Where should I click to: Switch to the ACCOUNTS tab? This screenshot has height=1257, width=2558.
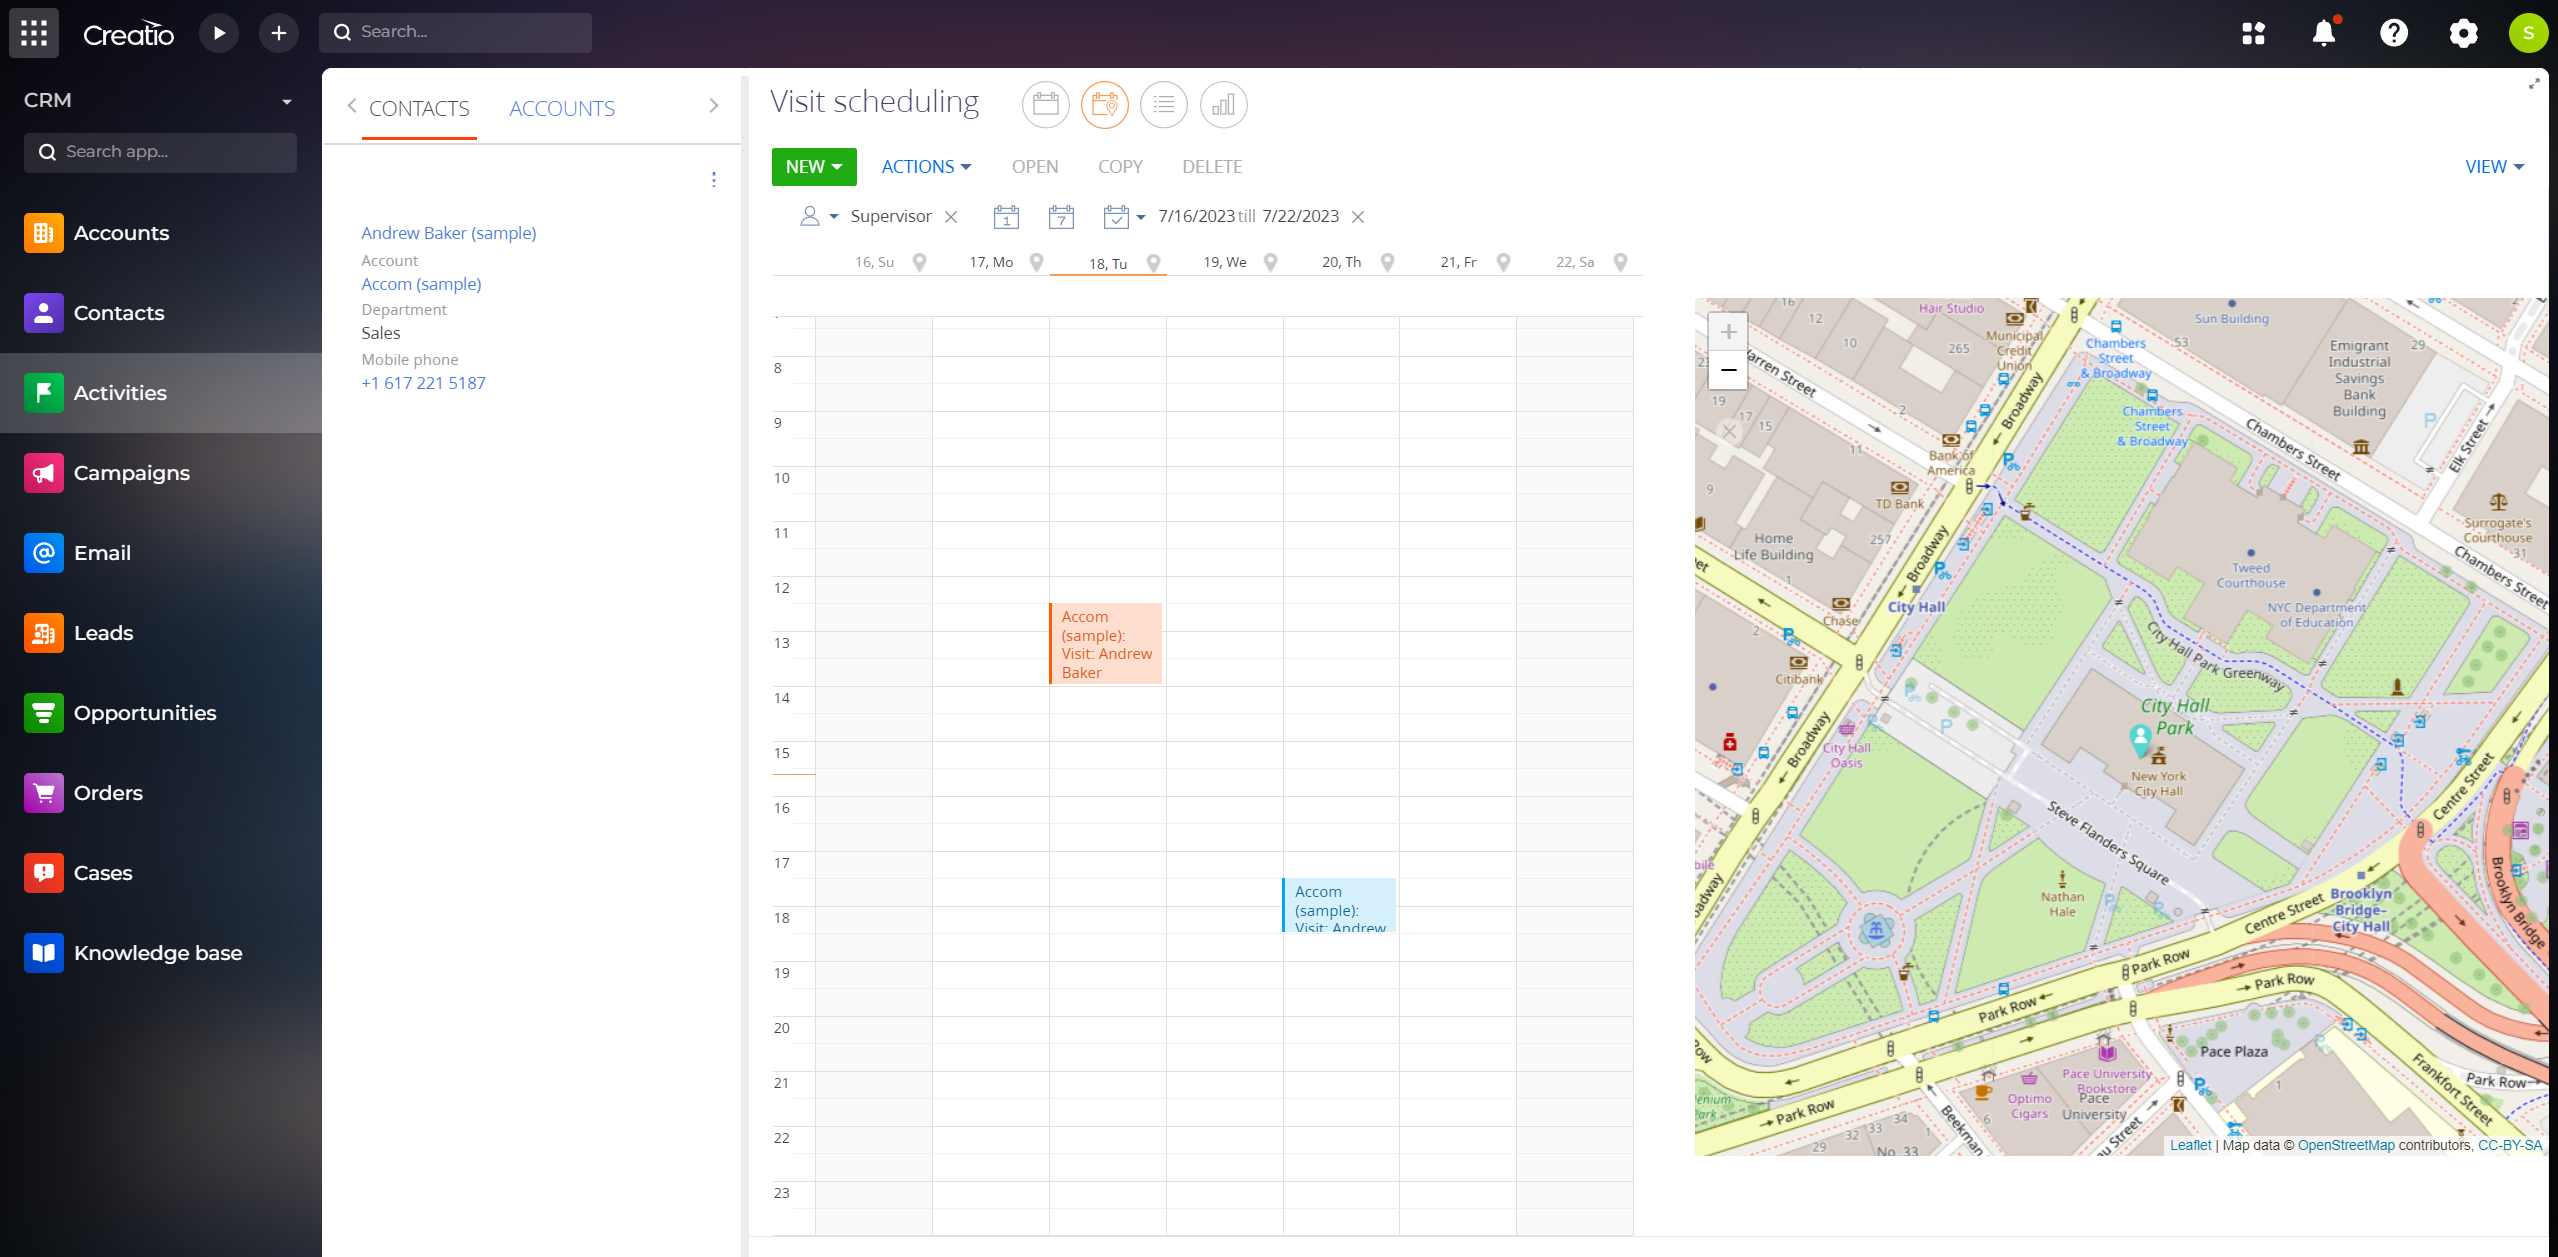[x=561, y=108]
